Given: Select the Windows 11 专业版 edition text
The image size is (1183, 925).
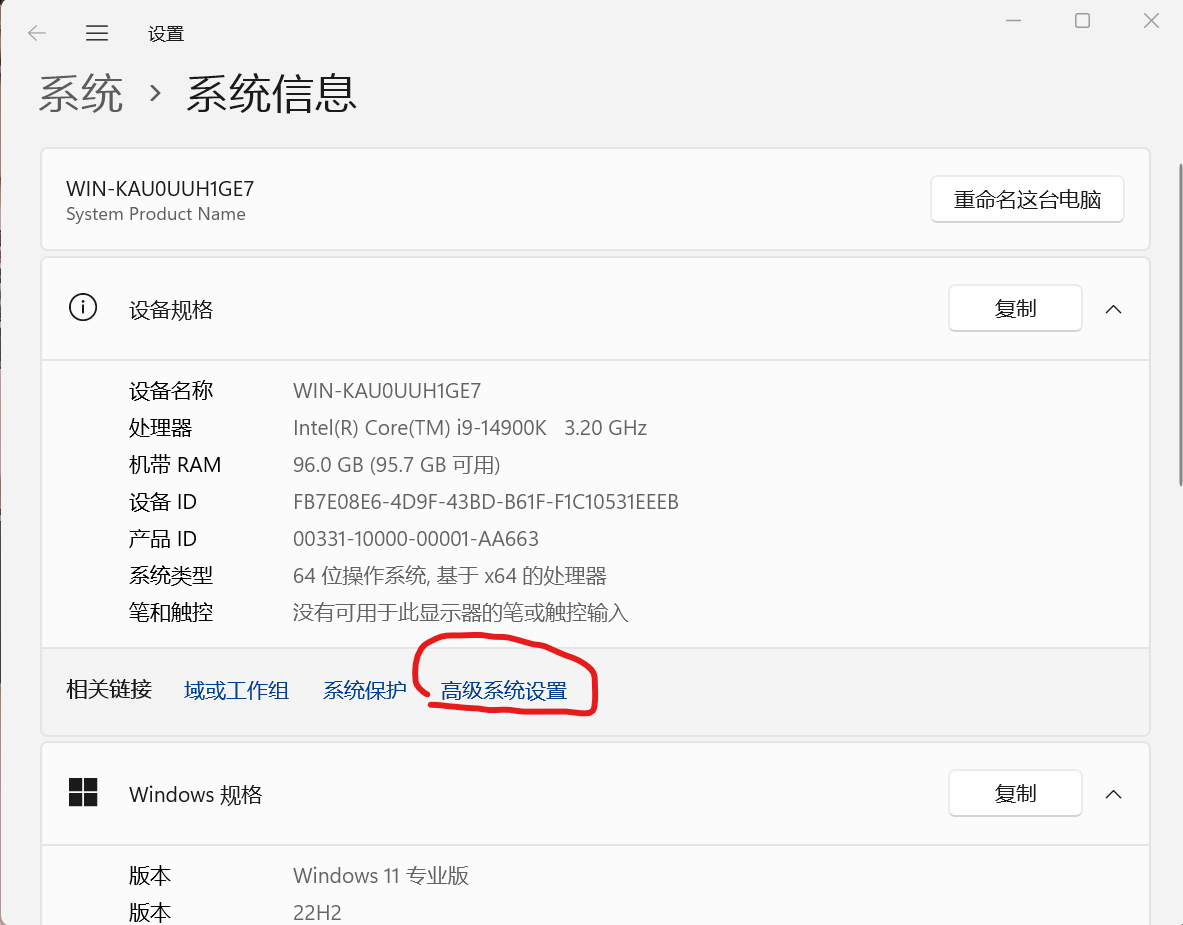Looking at the screenshot, I should 381,875.
